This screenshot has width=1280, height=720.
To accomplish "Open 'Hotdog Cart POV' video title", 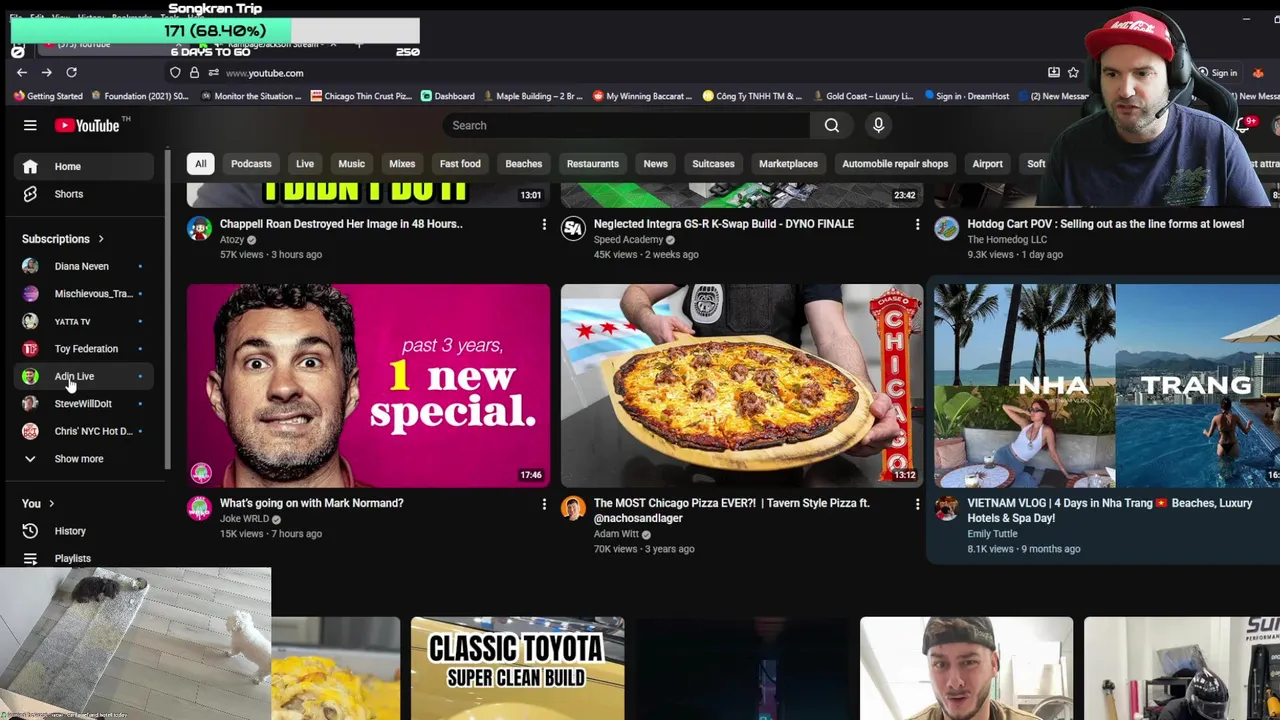I will [x=1106, y=224].
